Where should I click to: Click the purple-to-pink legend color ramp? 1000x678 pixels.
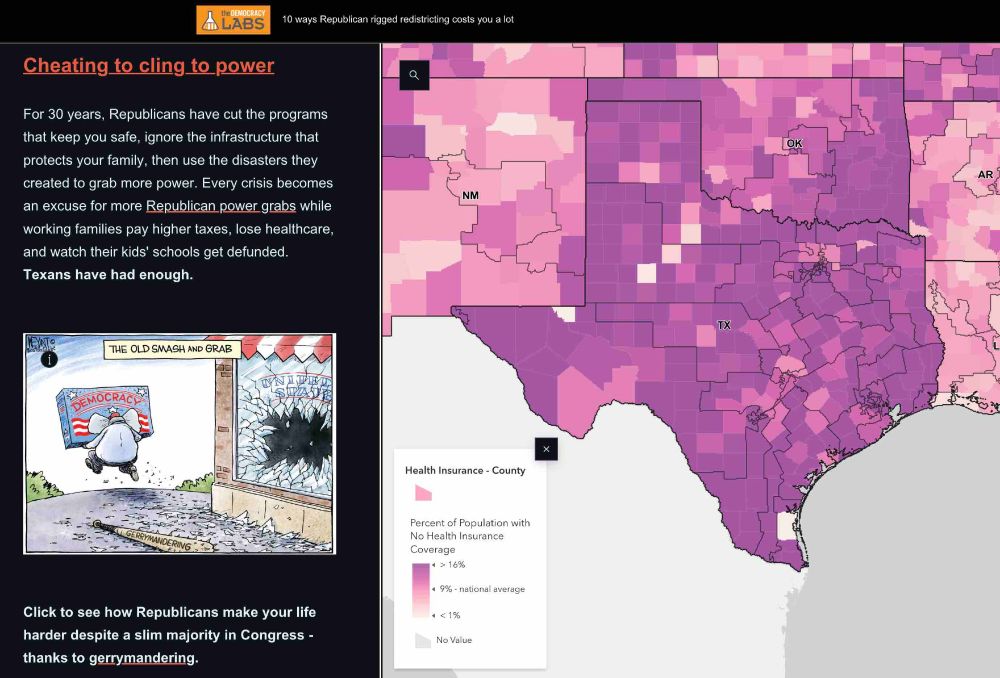(420, 591)
